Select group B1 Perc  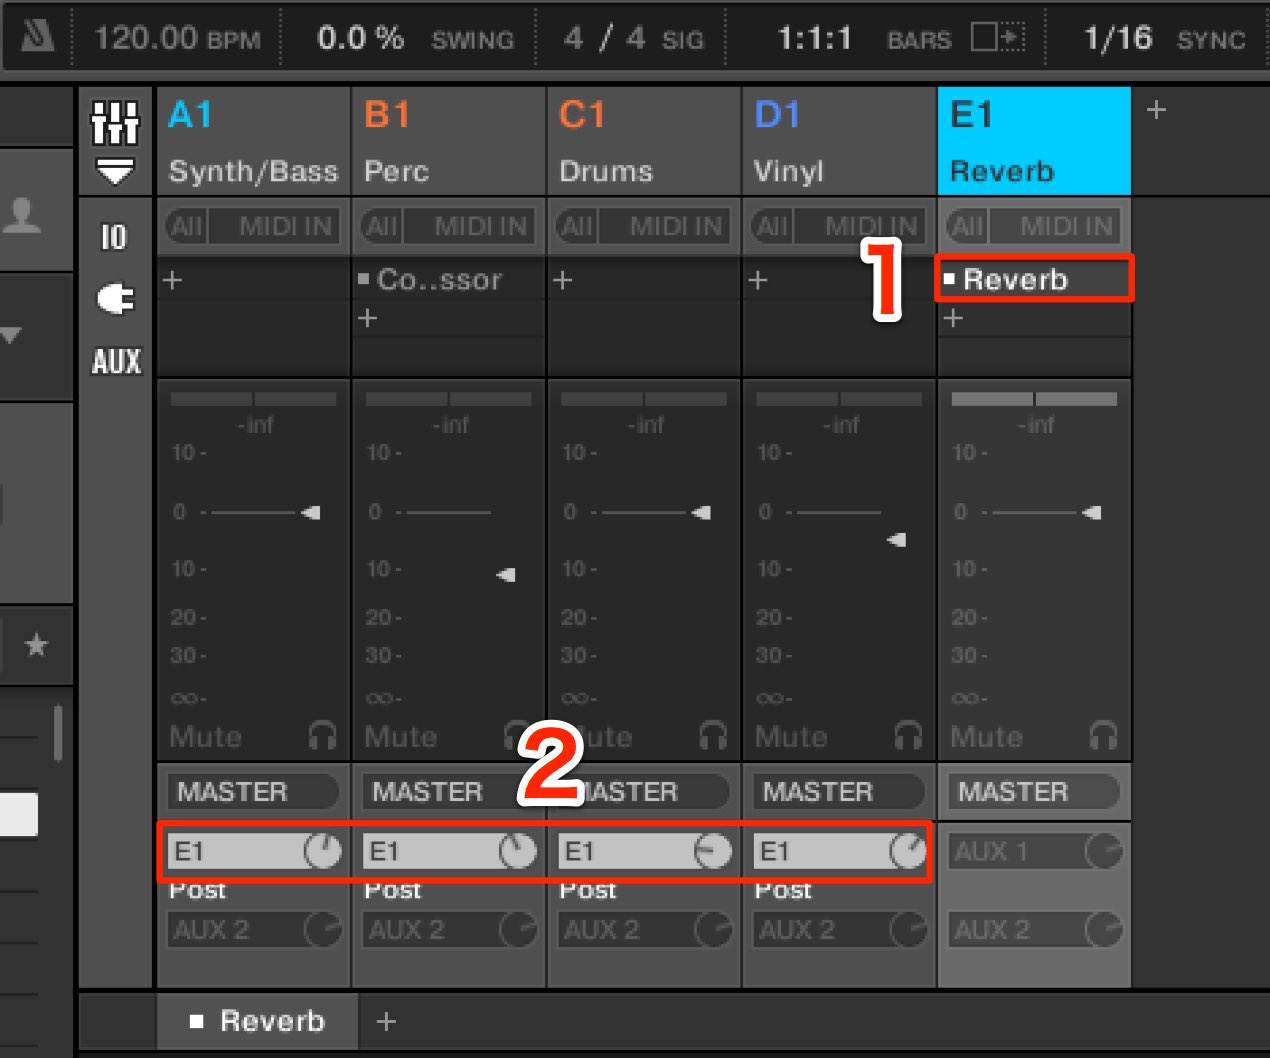tap(448, 141)
